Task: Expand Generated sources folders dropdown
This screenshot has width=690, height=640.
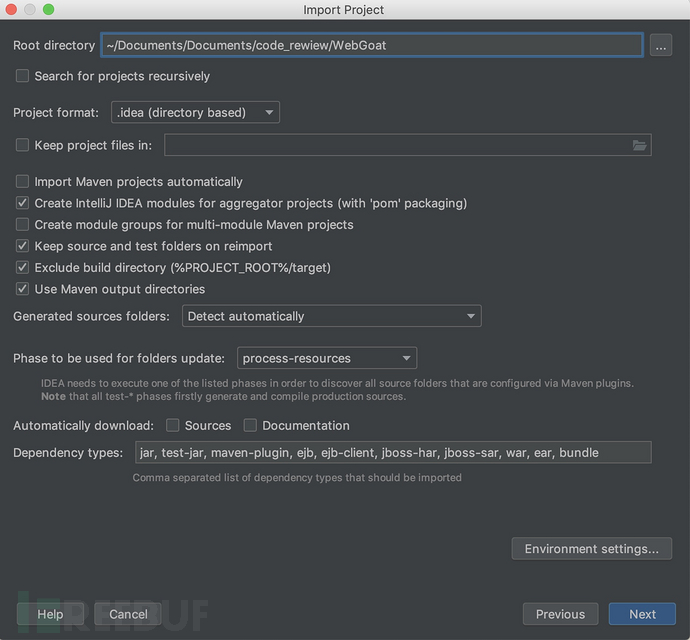Action: coord(331,316)
